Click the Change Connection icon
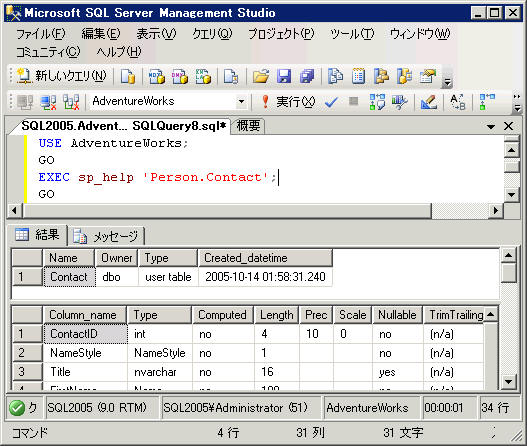Image resolution: width=527 pixels, height=446 pixels. [71, 102]
